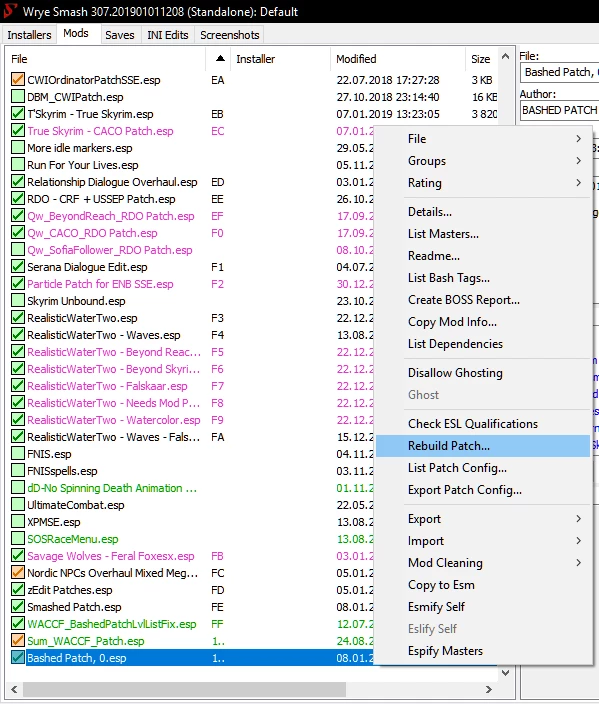Click List Dependencies menu item

coord(483,343)
